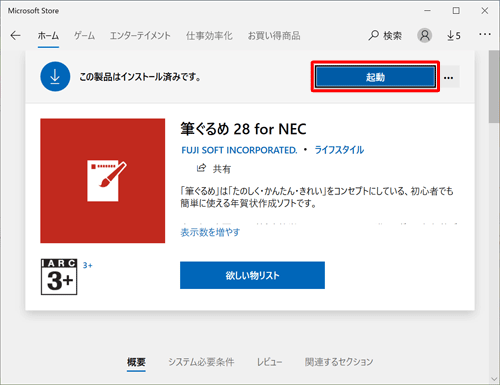Open the user account avatar
Image resolution: width=500 pixels, height=385 pixels.
click(425, 35)
